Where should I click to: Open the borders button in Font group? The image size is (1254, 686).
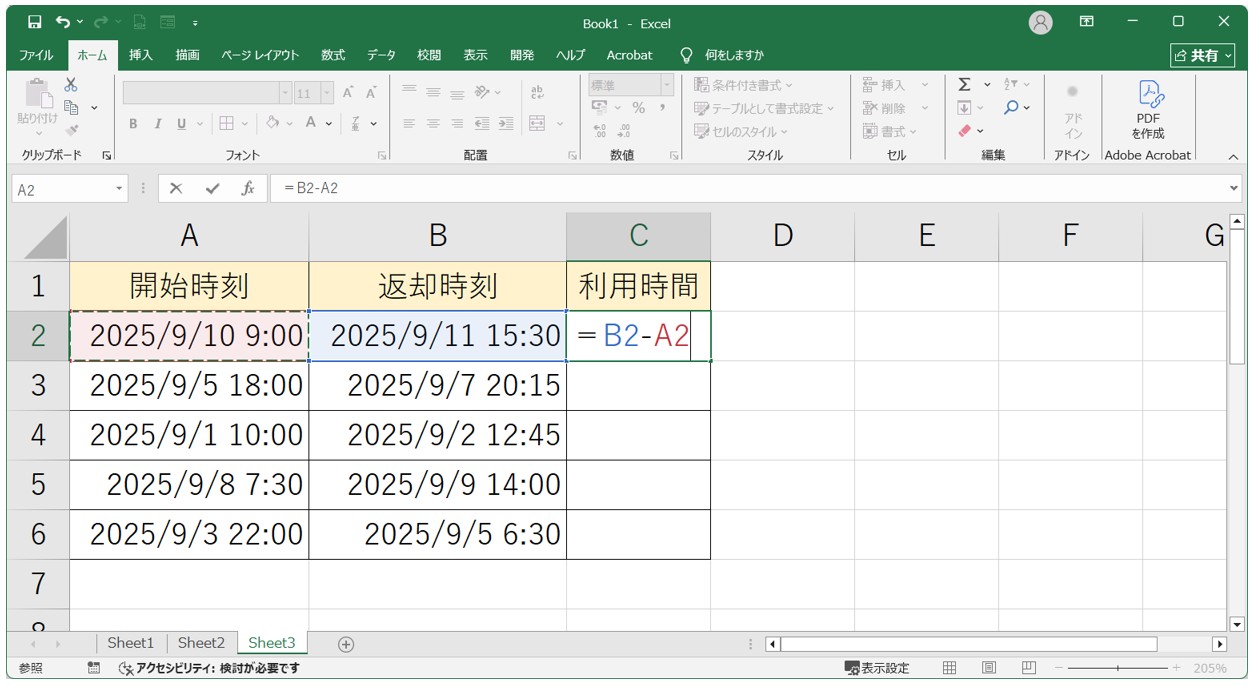pos(227,123)
